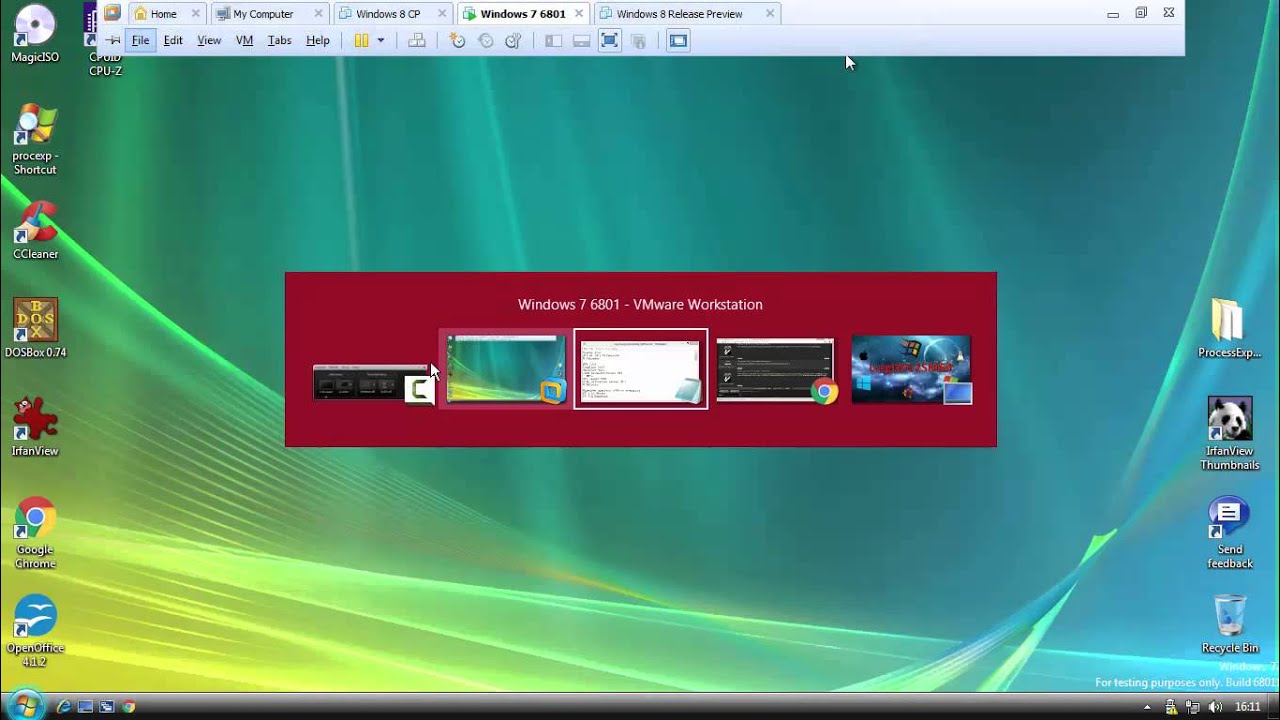Close the Home tab
Viewport: 1280px width, 720px height.
point(195,14)
